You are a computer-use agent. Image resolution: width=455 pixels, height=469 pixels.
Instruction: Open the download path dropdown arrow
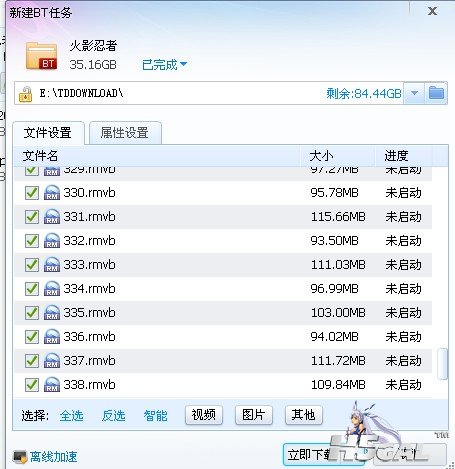(x=414, y=93)
